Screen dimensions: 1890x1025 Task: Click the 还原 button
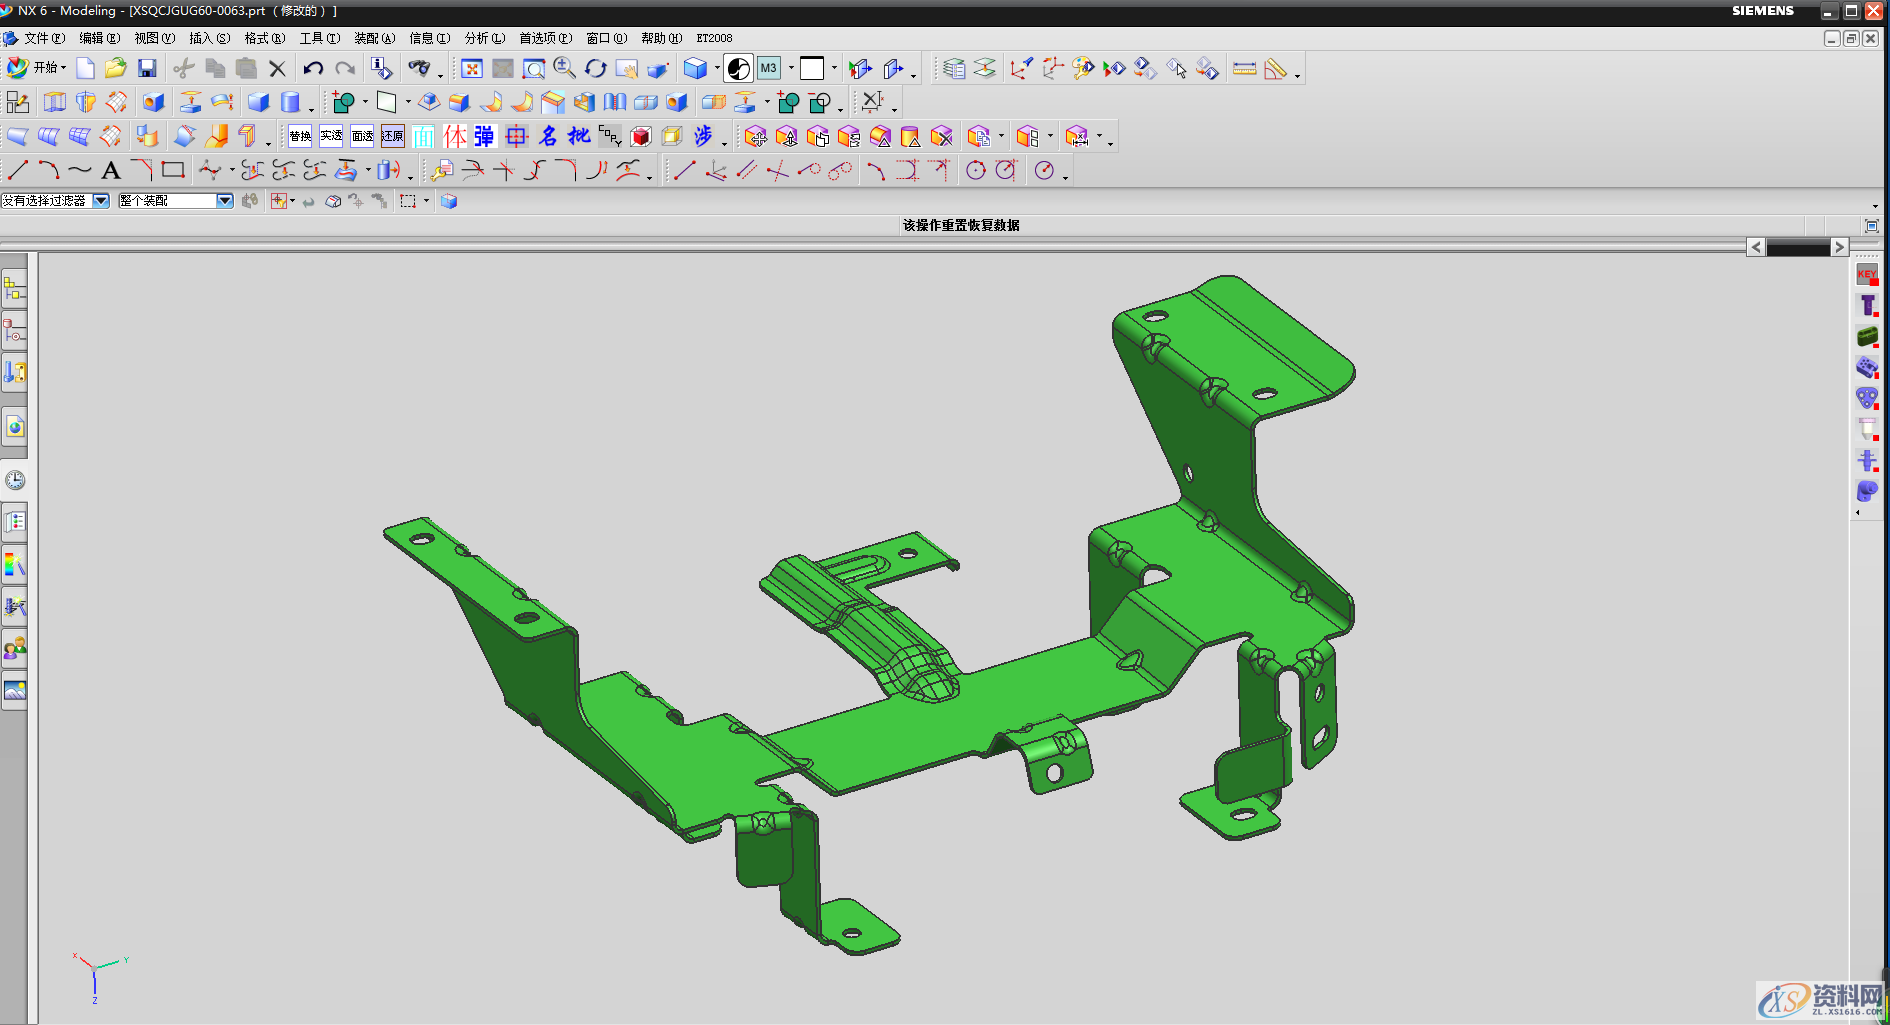pyautogui.click(x=392, y=136)
